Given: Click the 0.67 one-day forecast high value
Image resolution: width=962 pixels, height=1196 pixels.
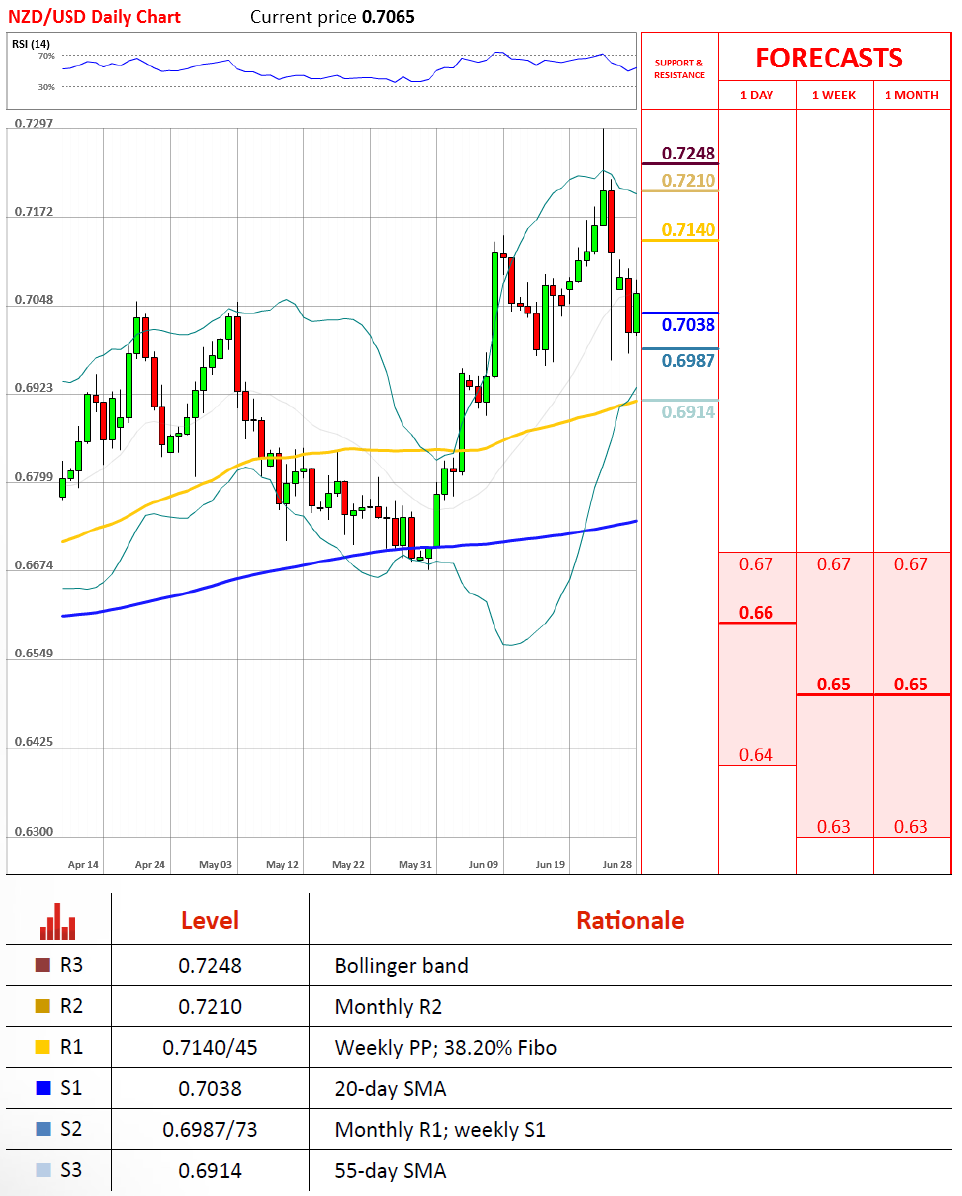Looking at the screenshot, I should (755, 564).
